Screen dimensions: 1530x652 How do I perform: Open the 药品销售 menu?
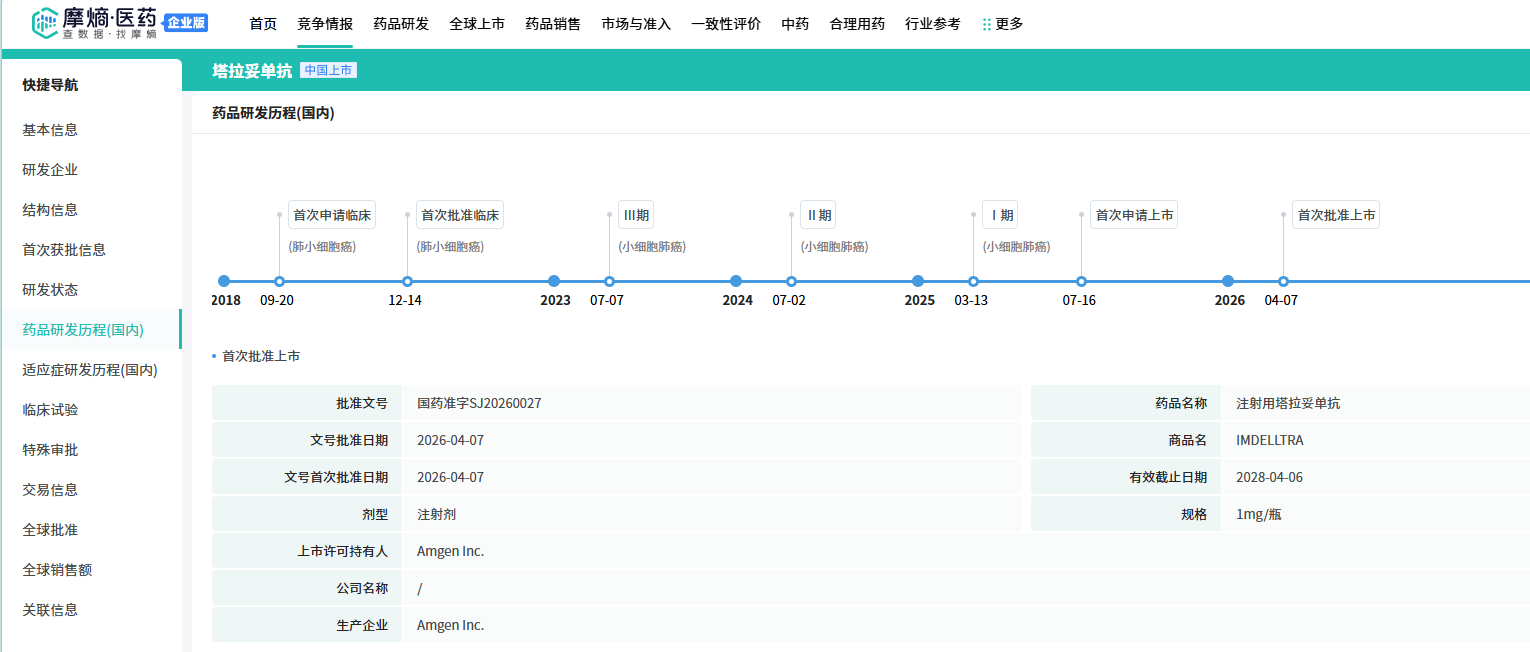pos(553,24)
